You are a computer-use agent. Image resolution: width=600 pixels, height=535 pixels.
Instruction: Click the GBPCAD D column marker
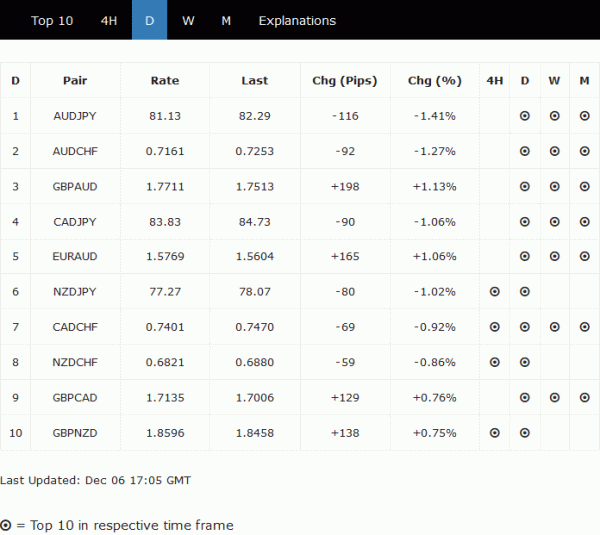(525, 398)
